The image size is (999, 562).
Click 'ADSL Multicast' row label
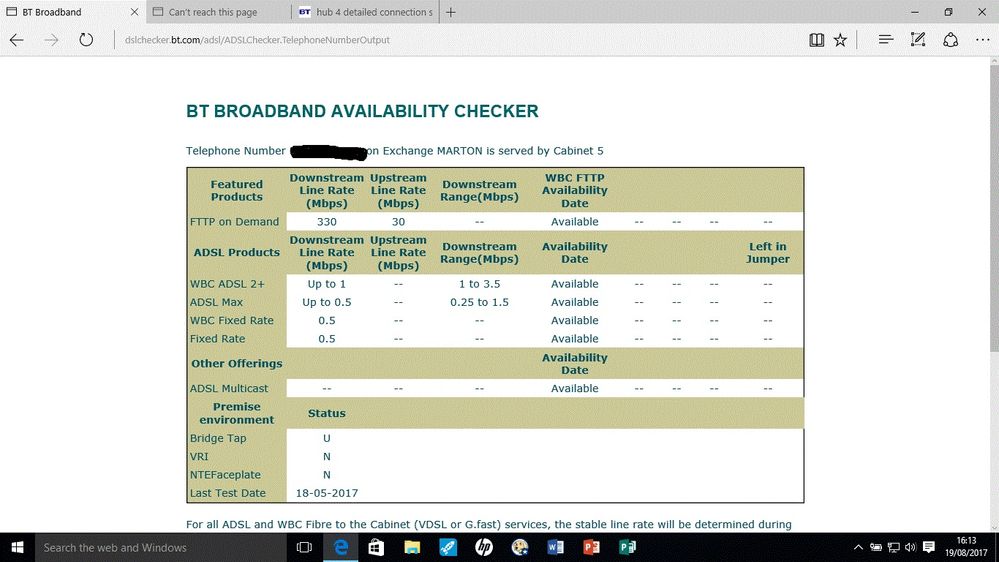coord(229,388)
